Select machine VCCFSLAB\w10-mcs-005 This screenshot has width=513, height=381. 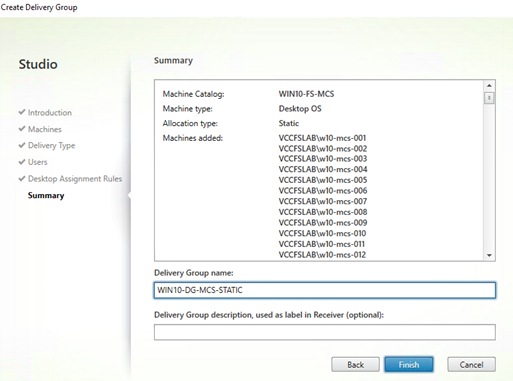click(x=323, y=180)
